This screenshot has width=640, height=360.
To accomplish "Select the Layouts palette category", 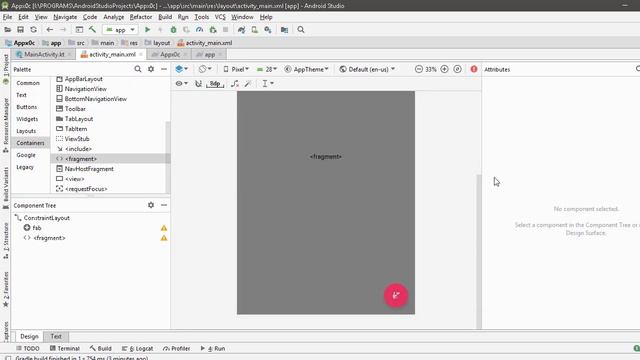I will [x=26, y=131].
